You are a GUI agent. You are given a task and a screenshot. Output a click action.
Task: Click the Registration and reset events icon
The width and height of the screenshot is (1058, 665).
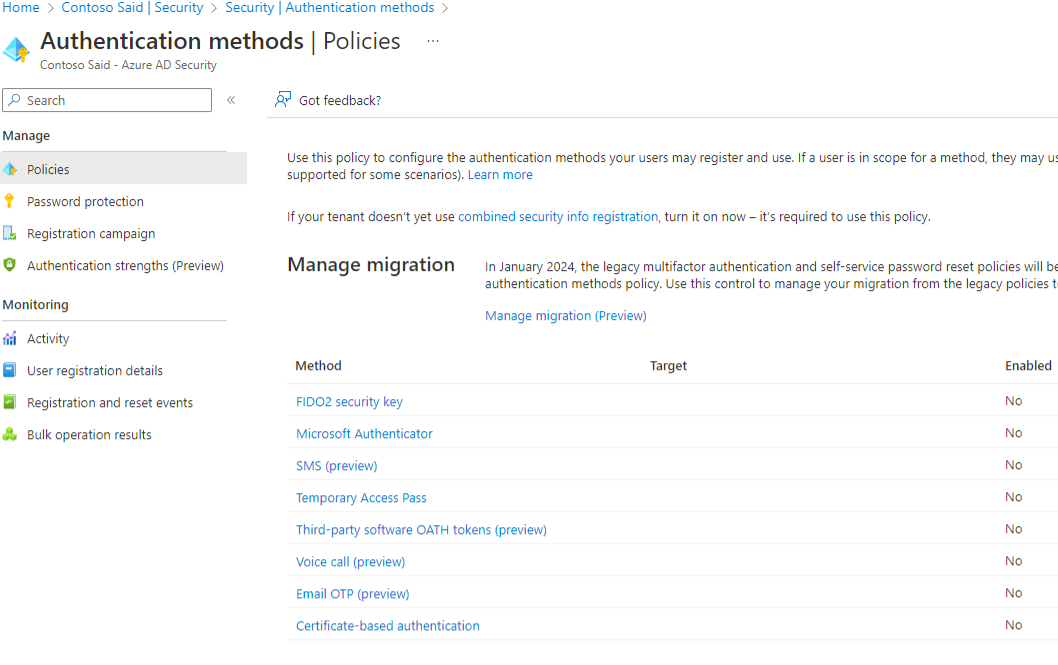(10, 402)
